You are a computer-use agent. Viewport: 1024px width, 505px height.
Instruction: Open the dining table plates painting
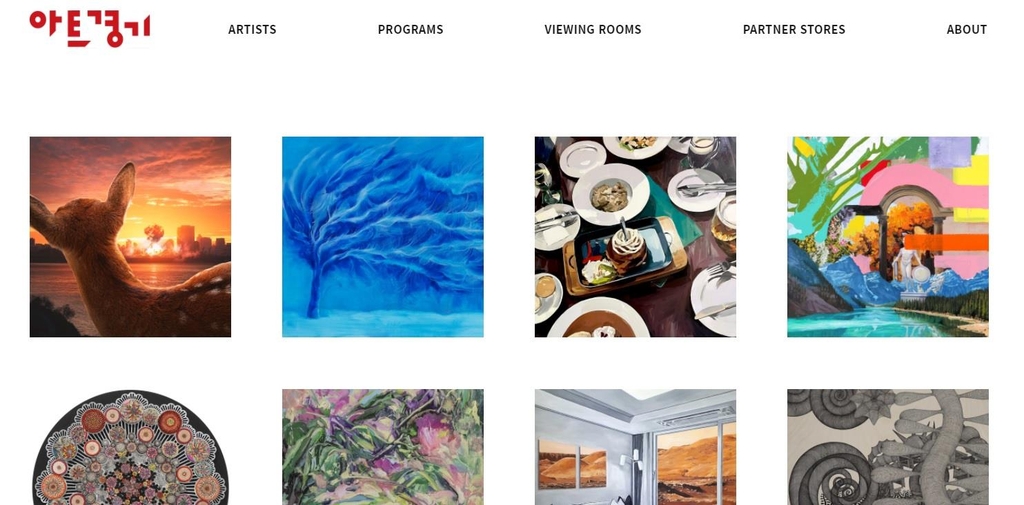(x=635, y=236)
